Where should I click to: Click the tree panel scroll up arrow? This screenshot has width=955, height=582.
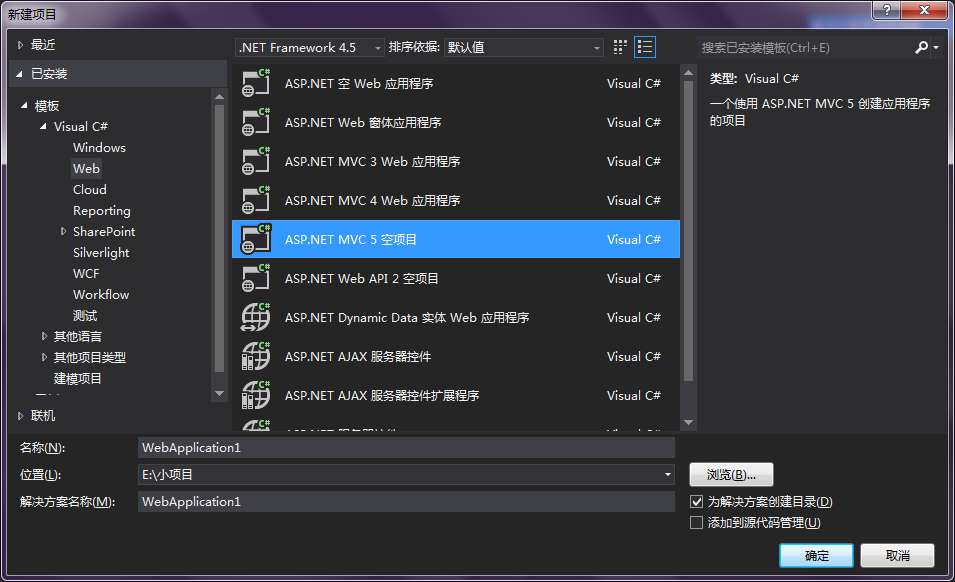[x=220, y=97]
